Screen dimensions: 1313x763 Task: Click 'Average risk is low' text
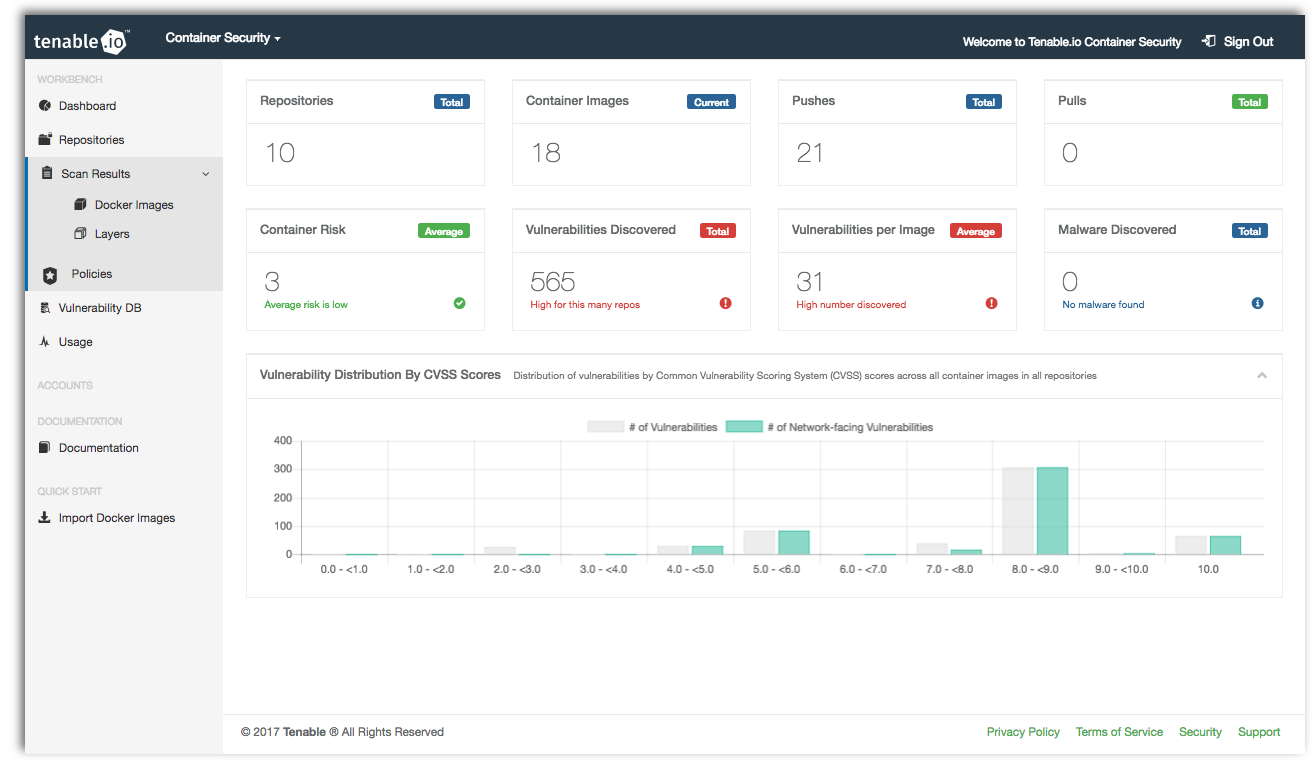pos(306,305)
